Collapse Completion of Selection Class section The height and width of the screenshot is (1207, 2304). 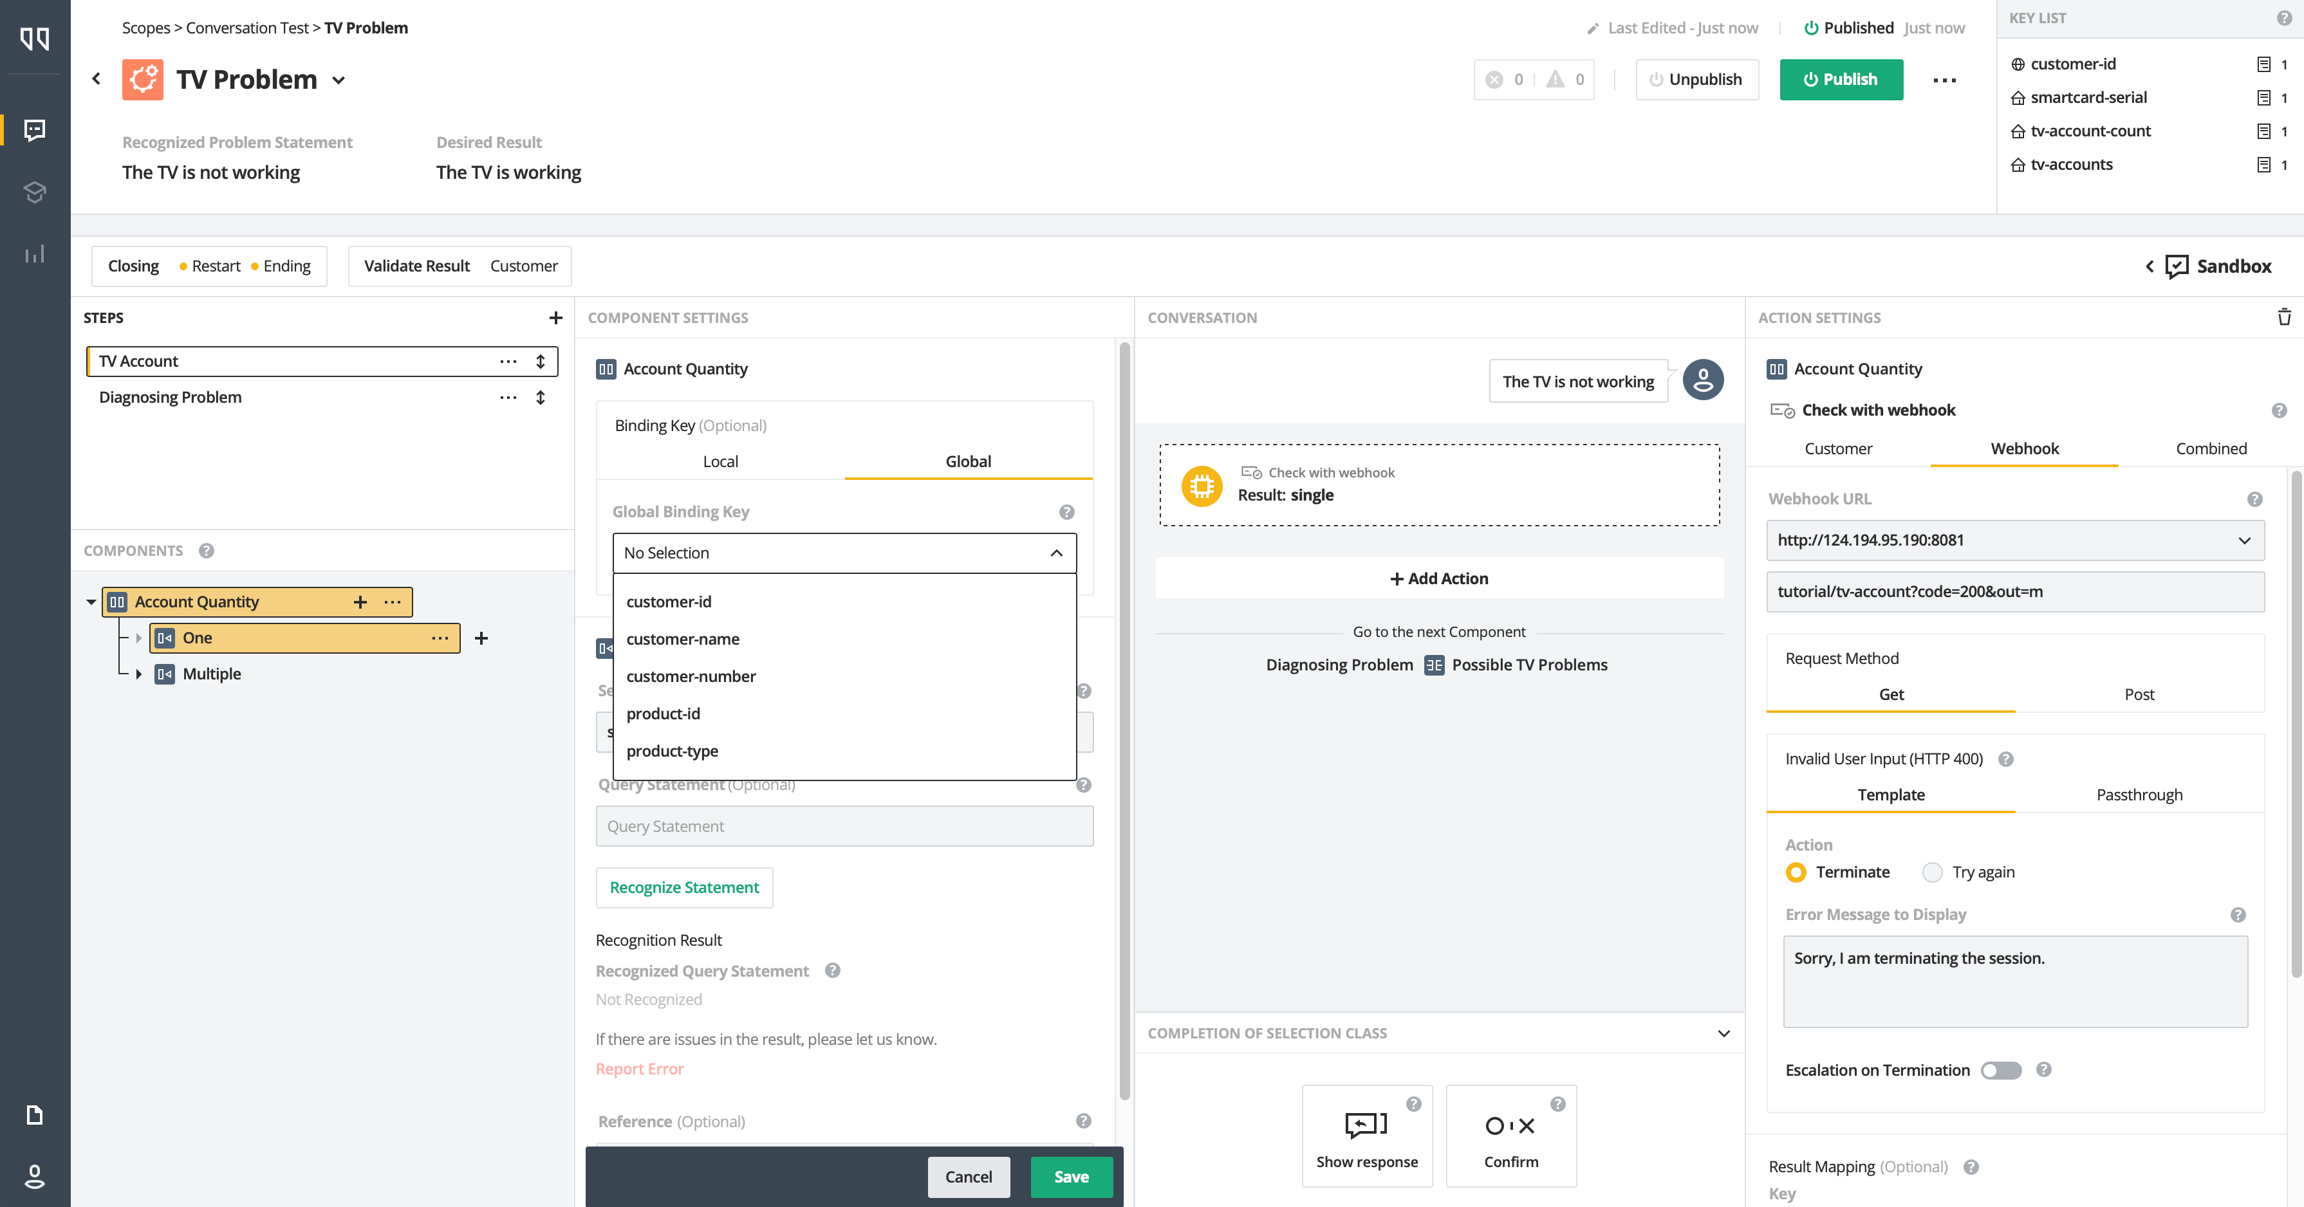pos(1723,1034)
